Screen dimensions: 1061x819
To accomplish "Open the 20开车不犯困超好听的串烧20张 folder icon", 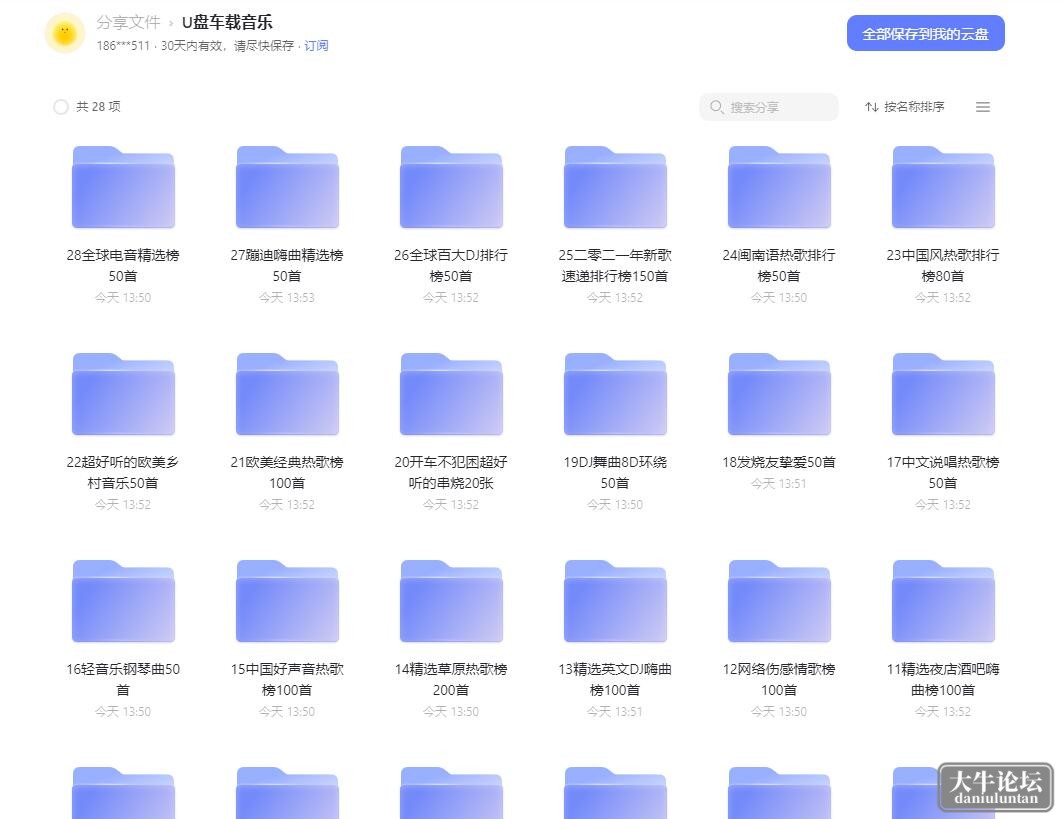I will tap(451, 394).
